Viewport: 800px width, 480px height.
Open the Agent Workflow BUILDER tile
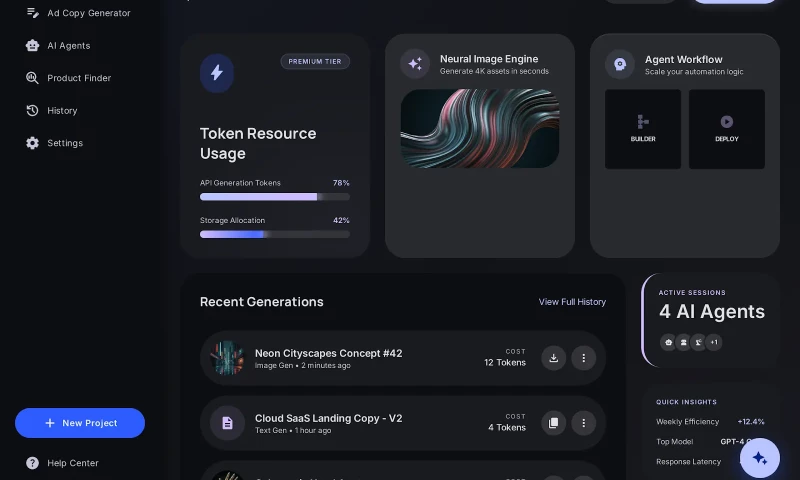coord(643,129)
